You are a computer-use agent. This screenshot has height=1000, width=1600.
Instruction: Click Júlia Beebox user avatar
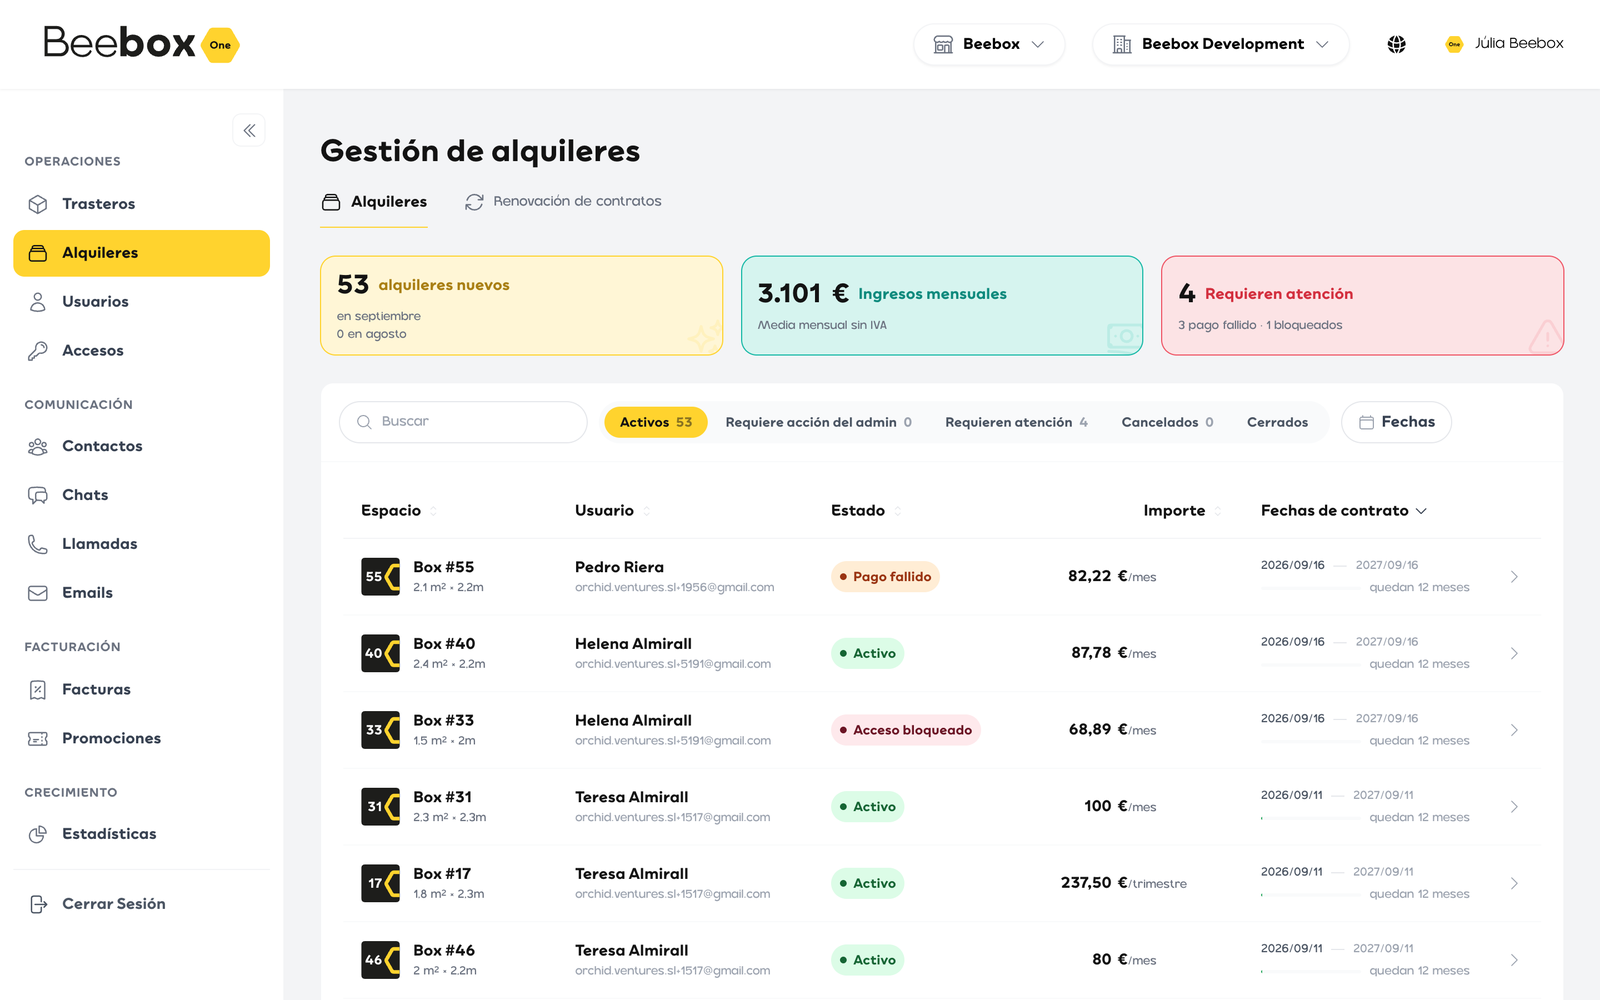1455,44
